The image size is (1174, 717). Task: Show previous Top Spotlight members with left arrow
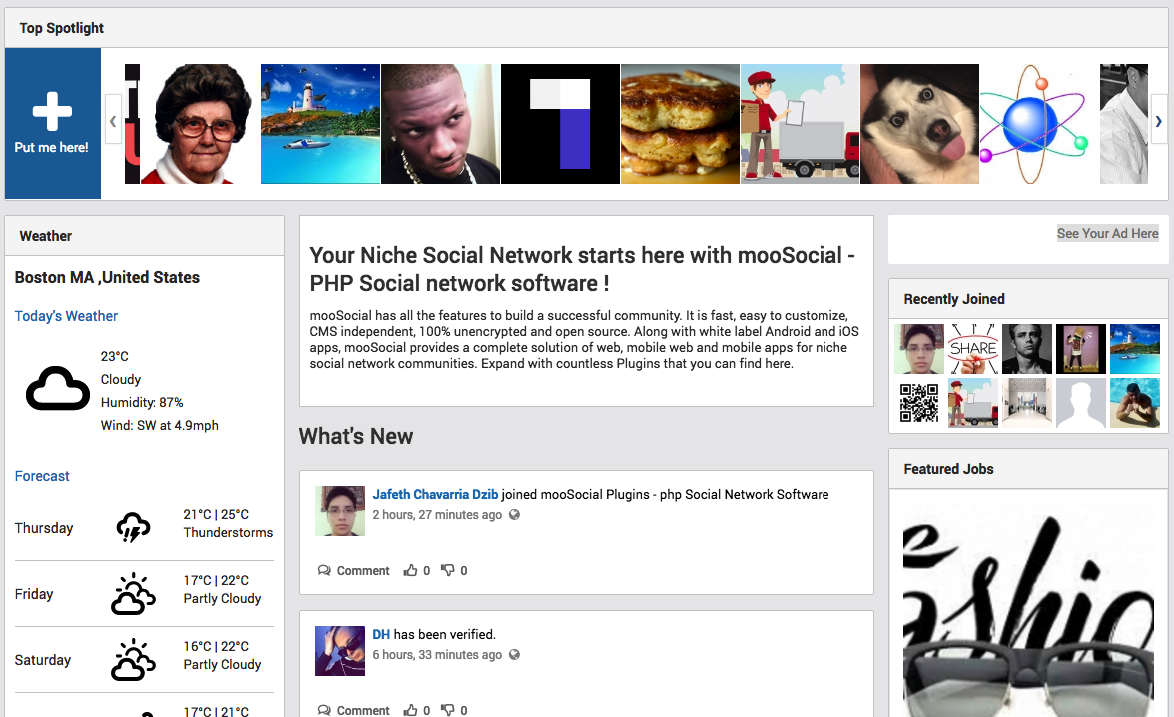(x=113, y=120)
